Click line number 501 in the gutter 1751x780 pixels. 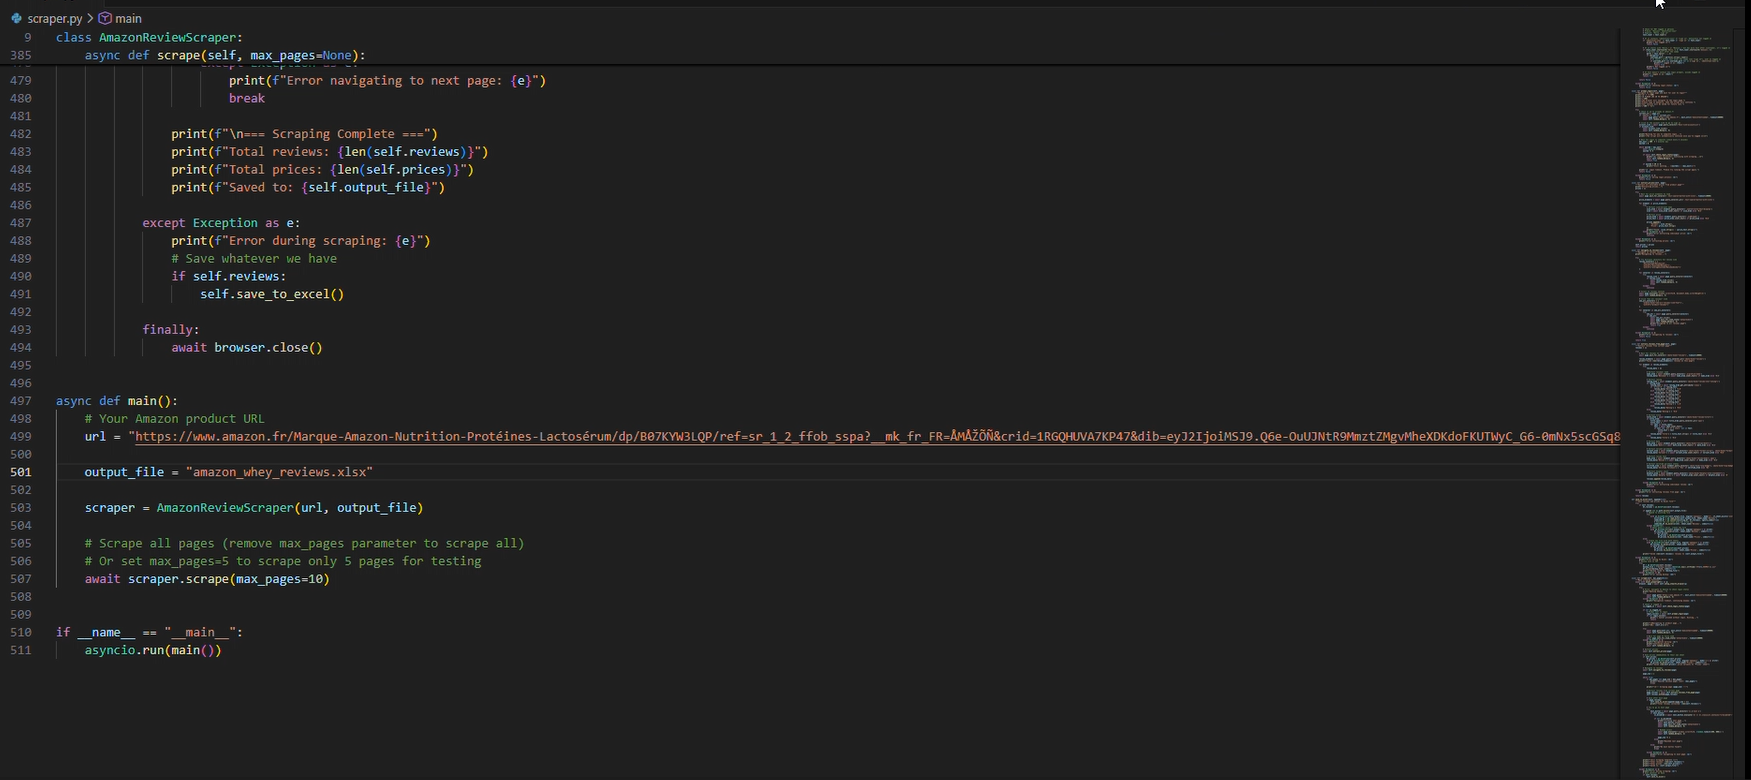[x=20, y=472]
